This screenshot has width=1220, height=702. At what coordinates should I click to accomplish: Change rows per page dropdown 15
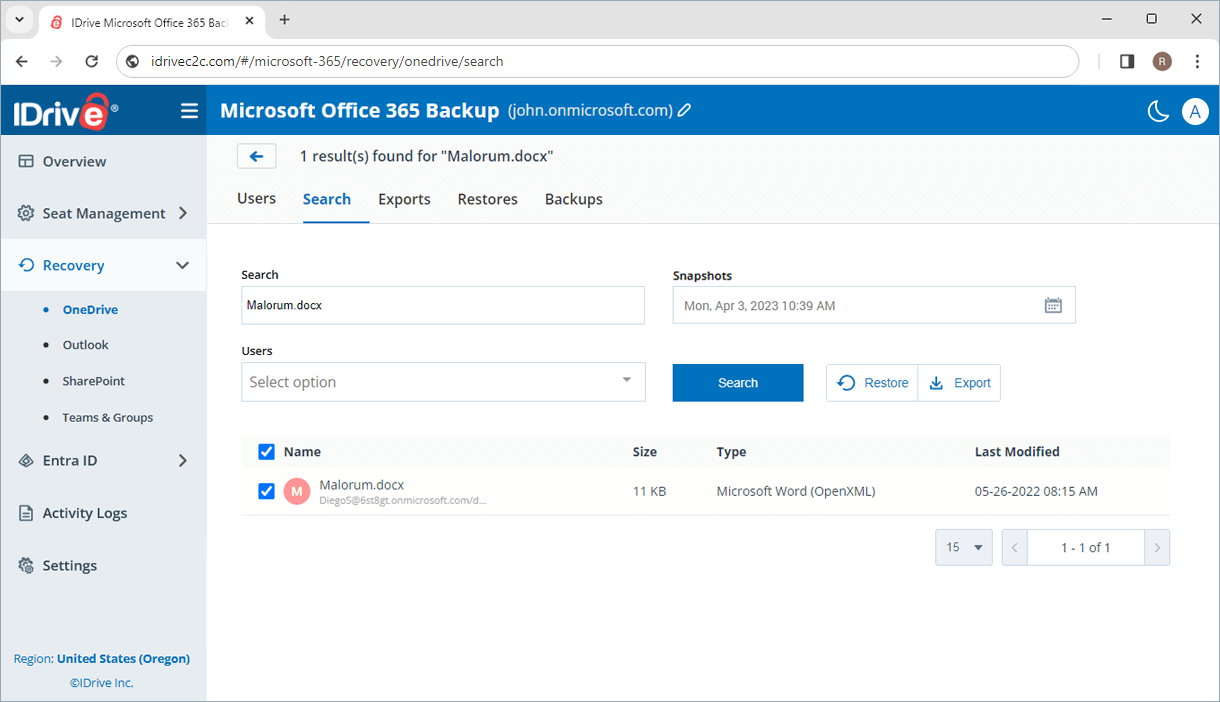point(964,547)
